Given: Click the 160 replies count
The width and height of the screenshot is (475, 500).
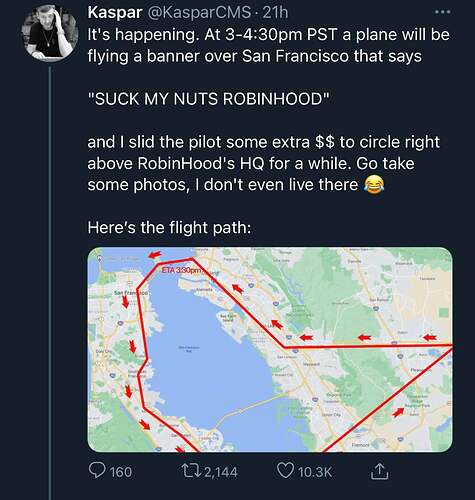Looking at the screenshot, I should click(121, 472).
